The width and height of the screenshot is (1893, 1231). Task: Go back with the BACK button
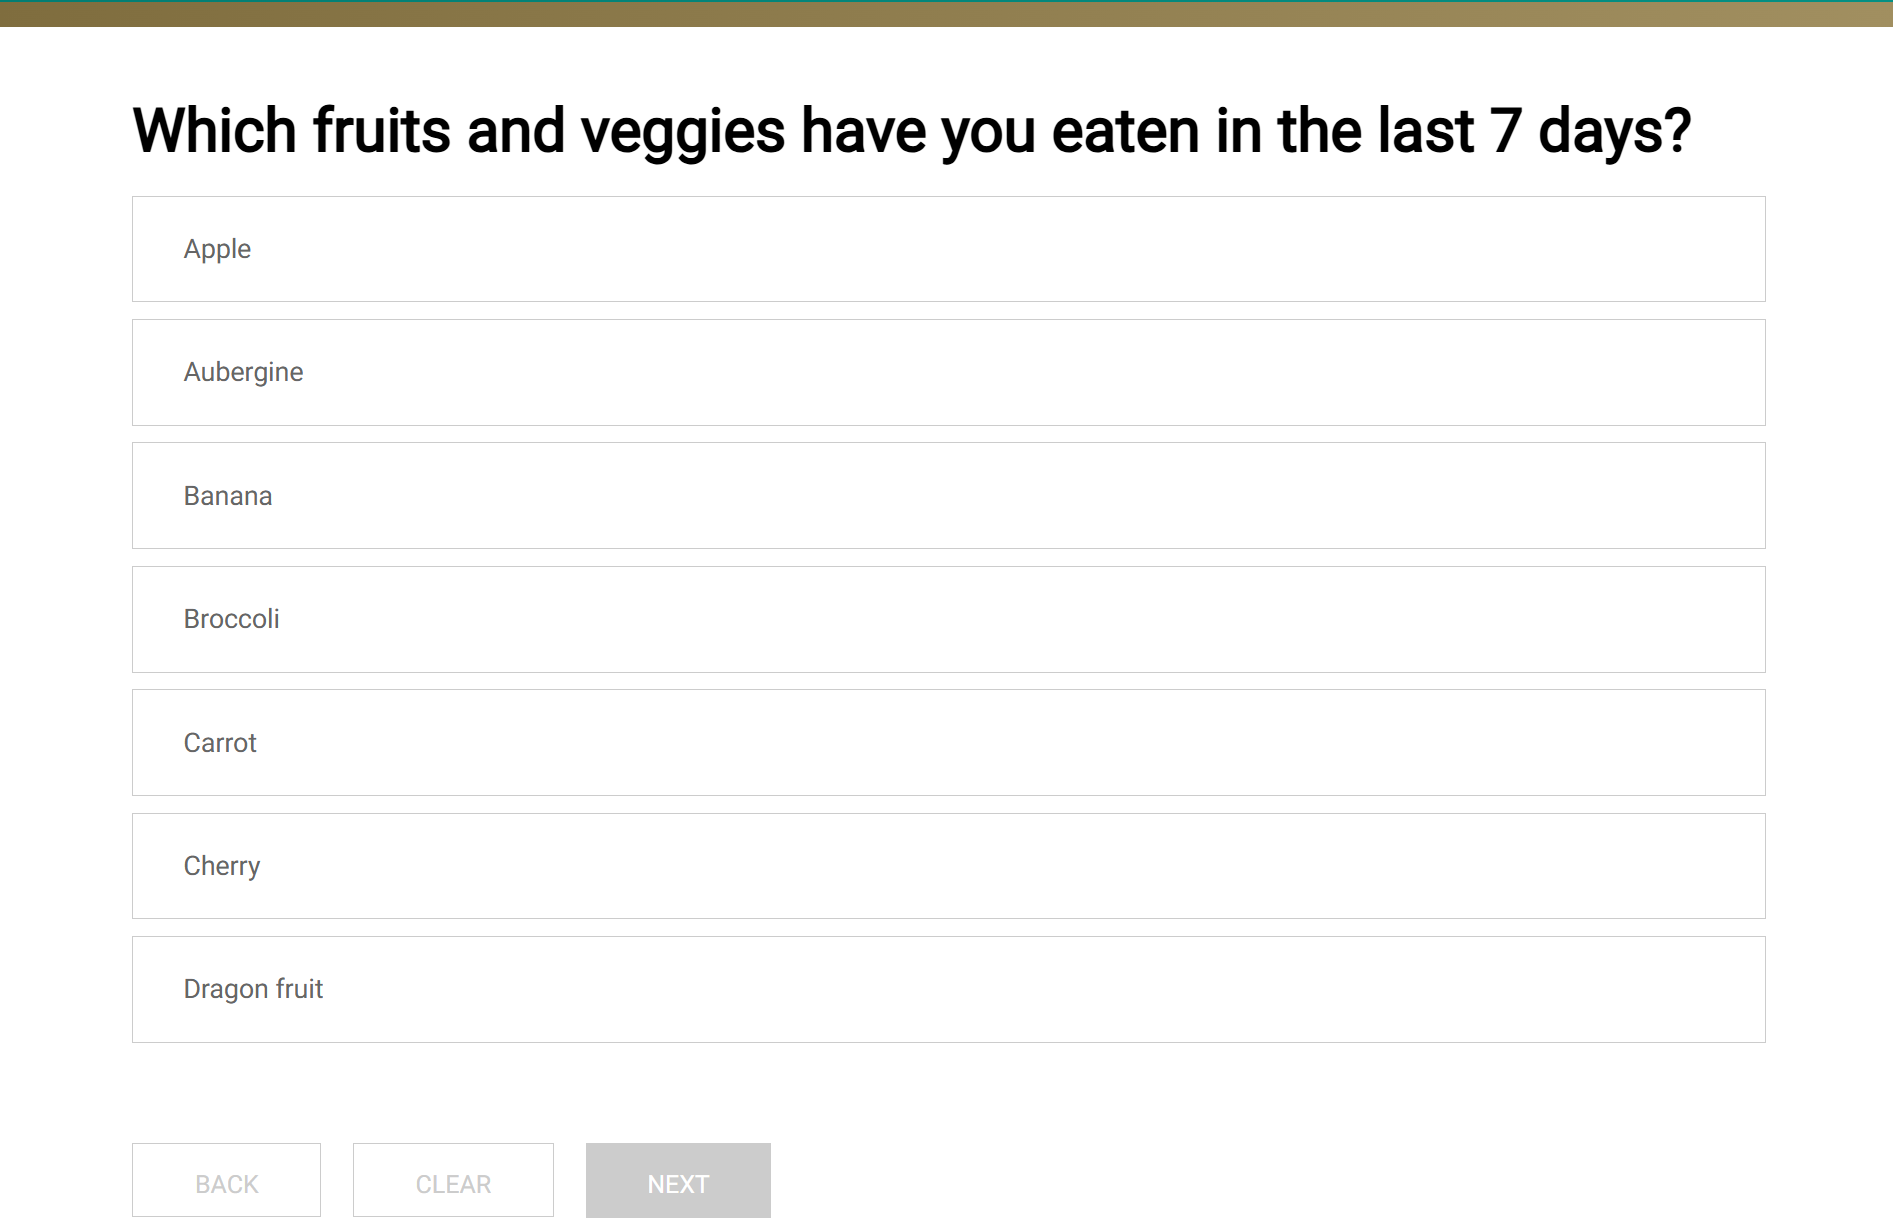[x=226, y=1182]
